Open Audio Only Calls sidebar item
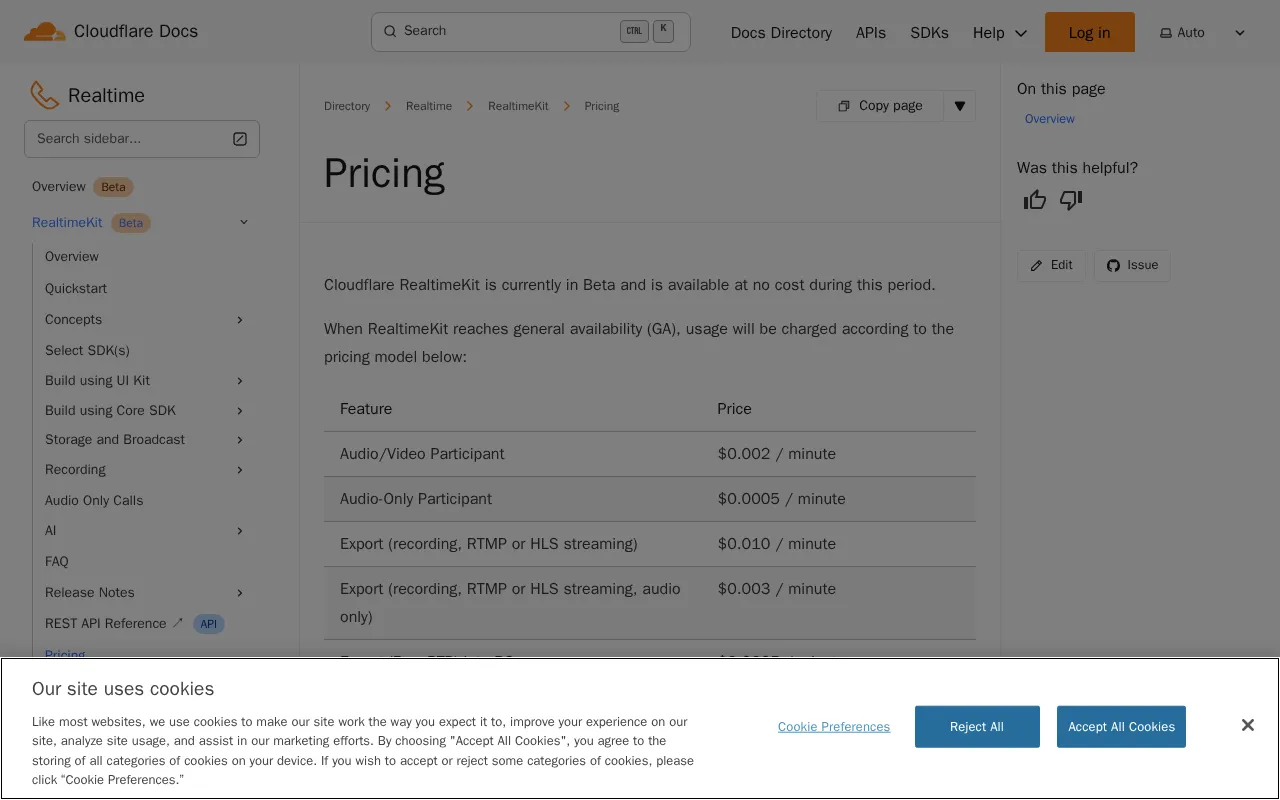 (x=94, y=501)
